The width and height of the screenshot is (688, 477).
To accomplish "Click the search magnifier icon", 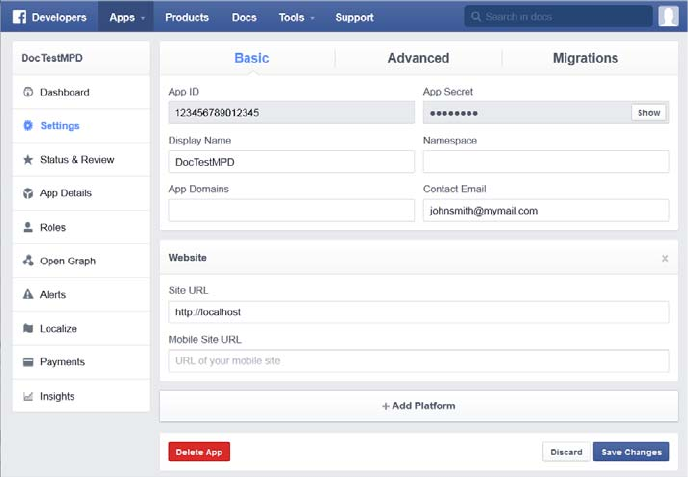I will [x=476, y=17].
